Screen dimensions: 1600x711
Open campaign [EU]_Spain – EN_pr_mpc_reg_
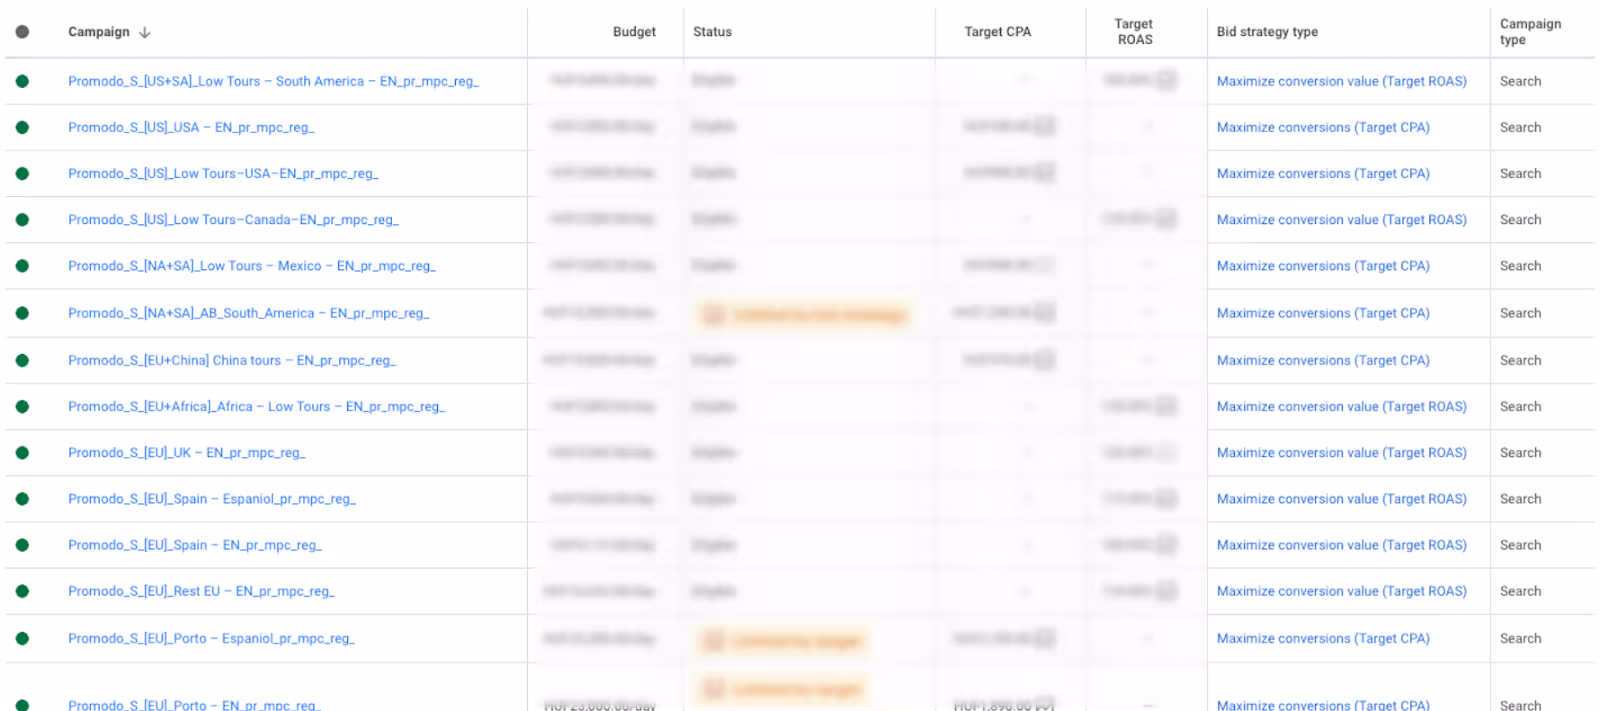tap(195, 545)
